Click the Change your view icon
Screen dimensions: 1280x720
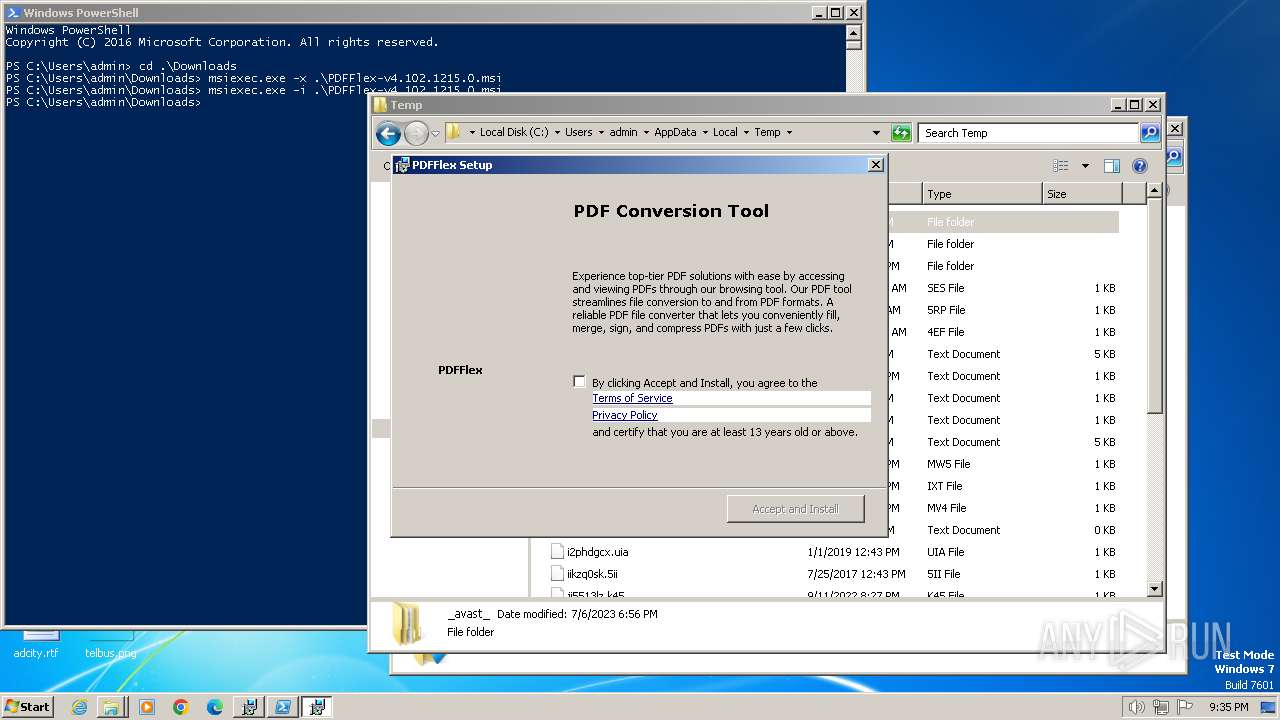pos(1061,166)
